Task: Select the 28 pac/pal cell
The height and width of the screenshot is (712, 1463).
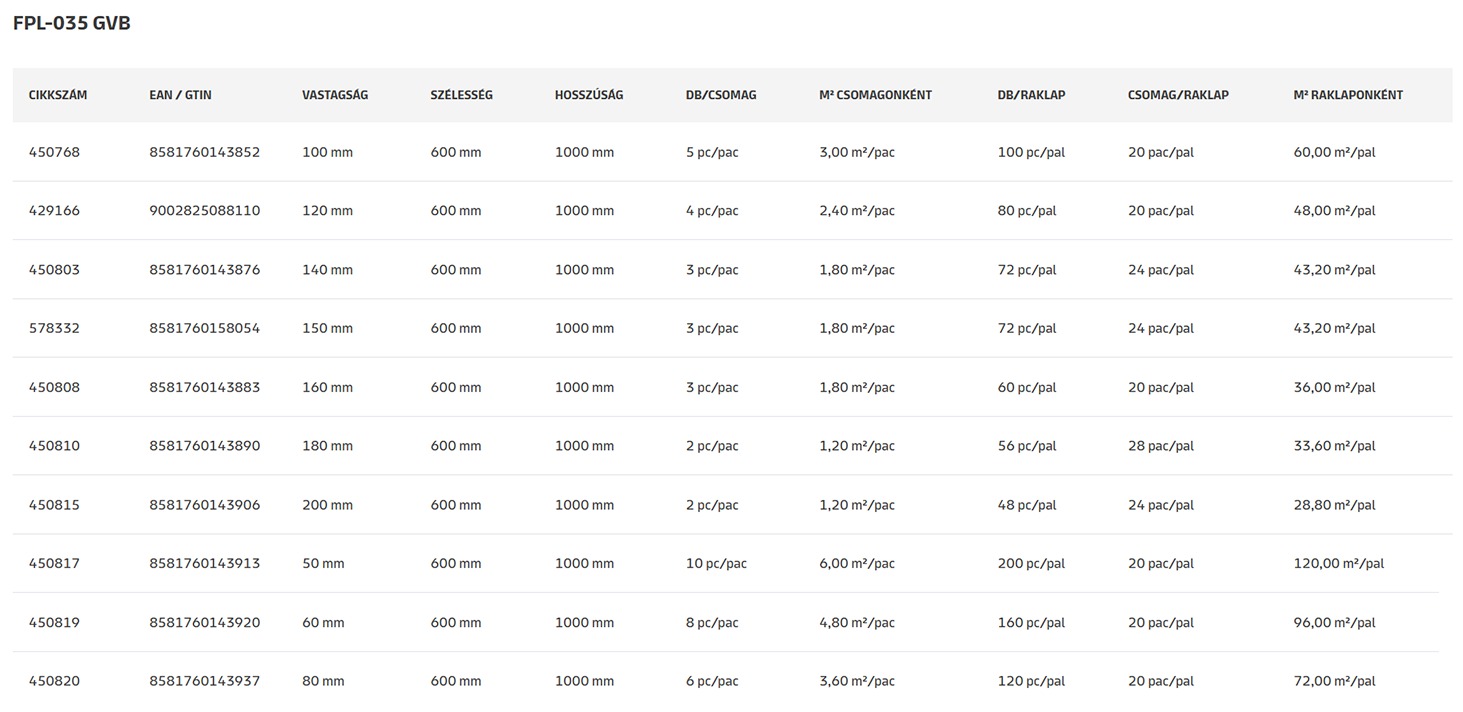Action: click(x=1161, y=446)
